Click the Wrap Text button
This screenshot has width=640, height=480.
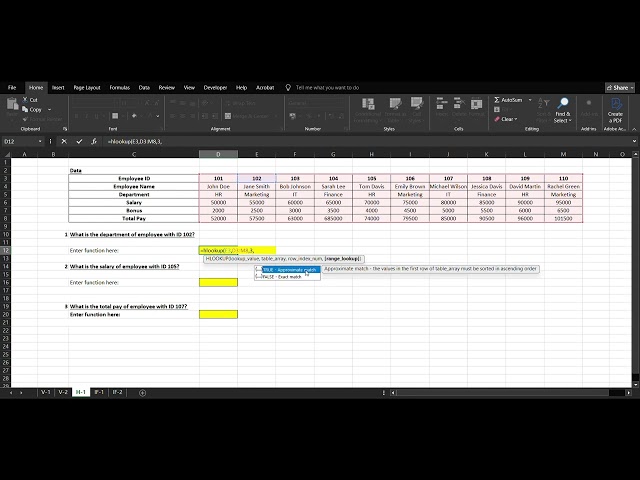point(240,103)
